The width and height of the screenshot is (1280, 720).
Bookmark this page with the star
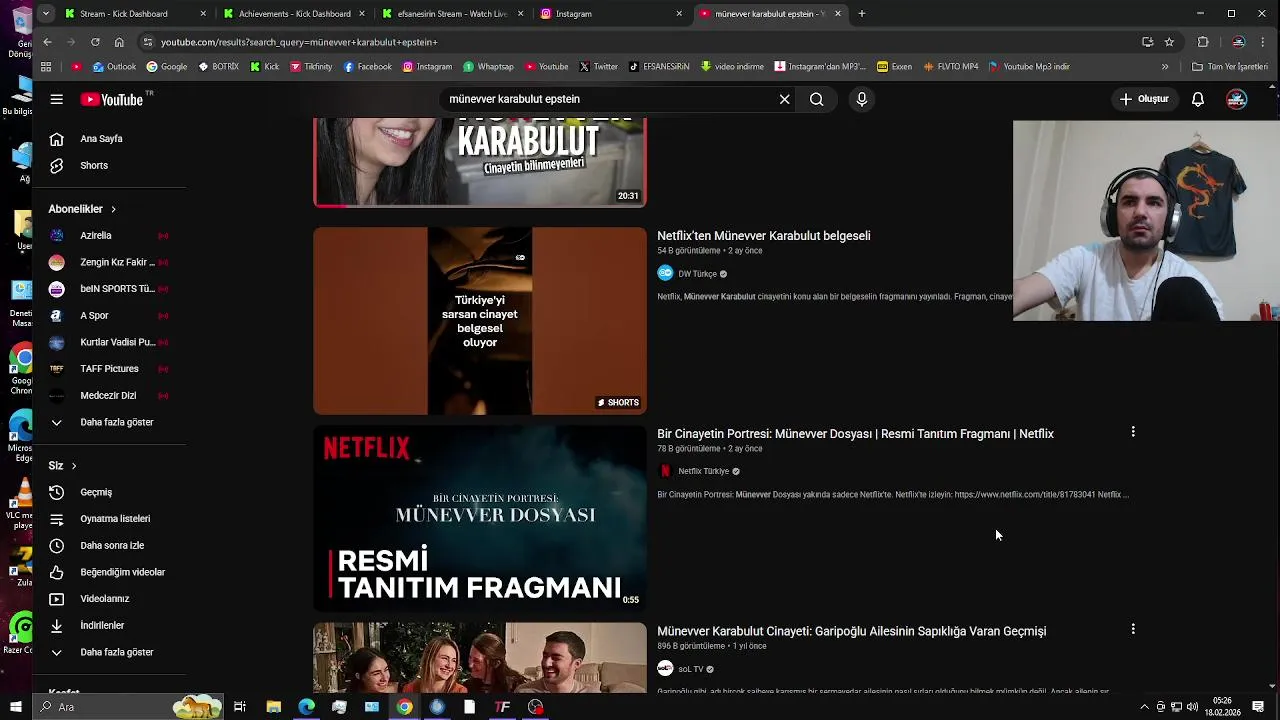1169,42
